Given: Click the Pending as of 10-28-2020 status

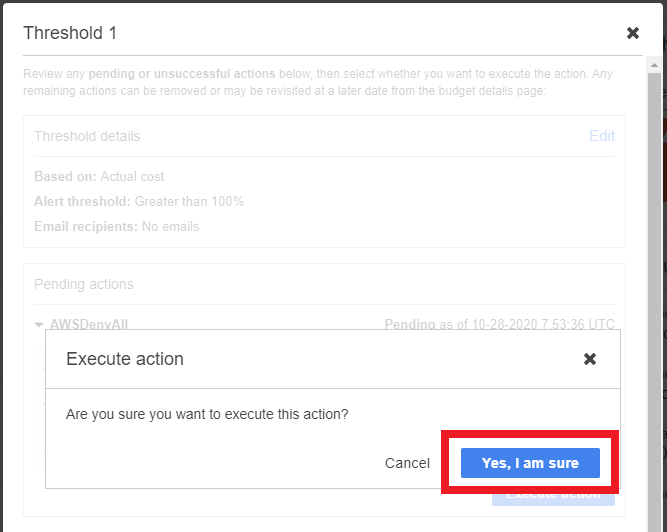Looking at the screenshot, I should (x=499, y=324).
